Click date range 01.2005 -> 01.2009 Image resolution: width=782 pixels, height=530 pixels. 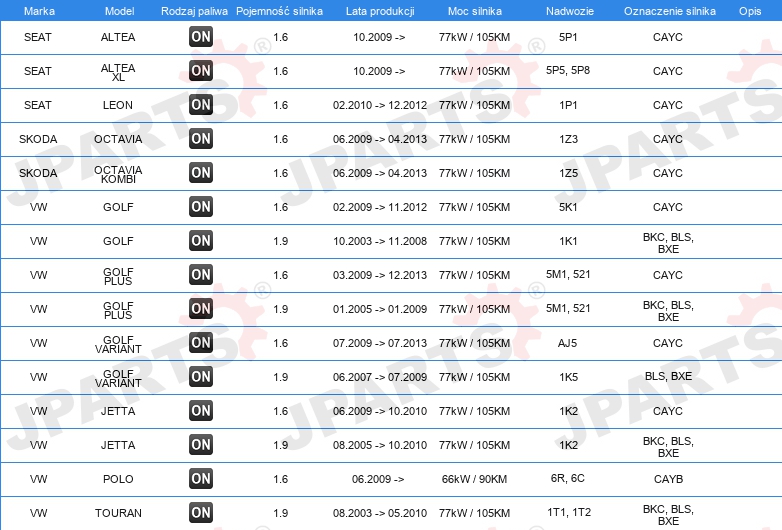coord(380,309)
